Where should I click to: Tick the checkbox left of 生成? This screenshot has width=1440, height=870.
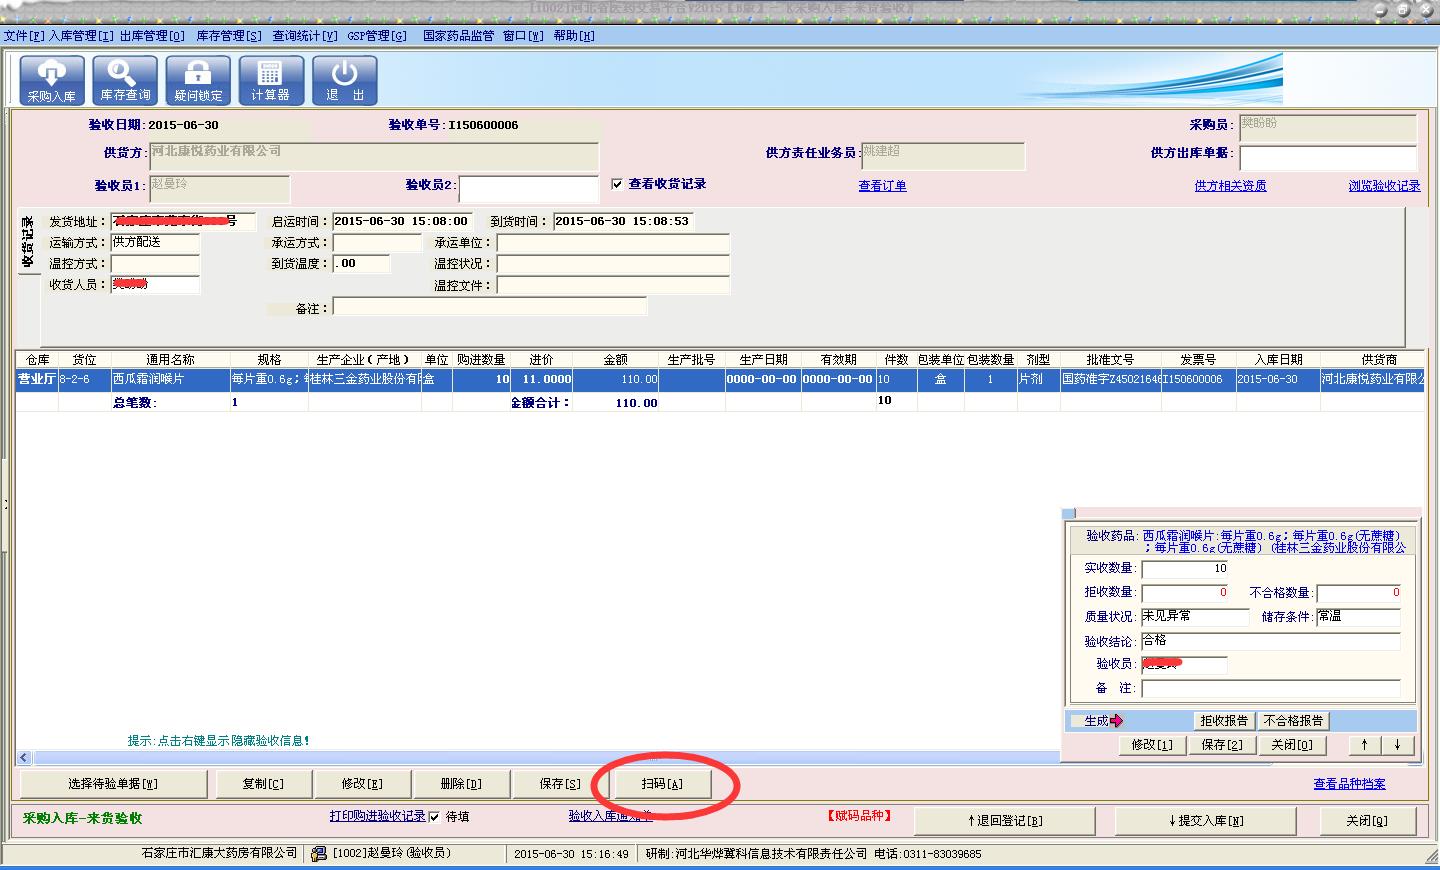(x=1076, y=721)
